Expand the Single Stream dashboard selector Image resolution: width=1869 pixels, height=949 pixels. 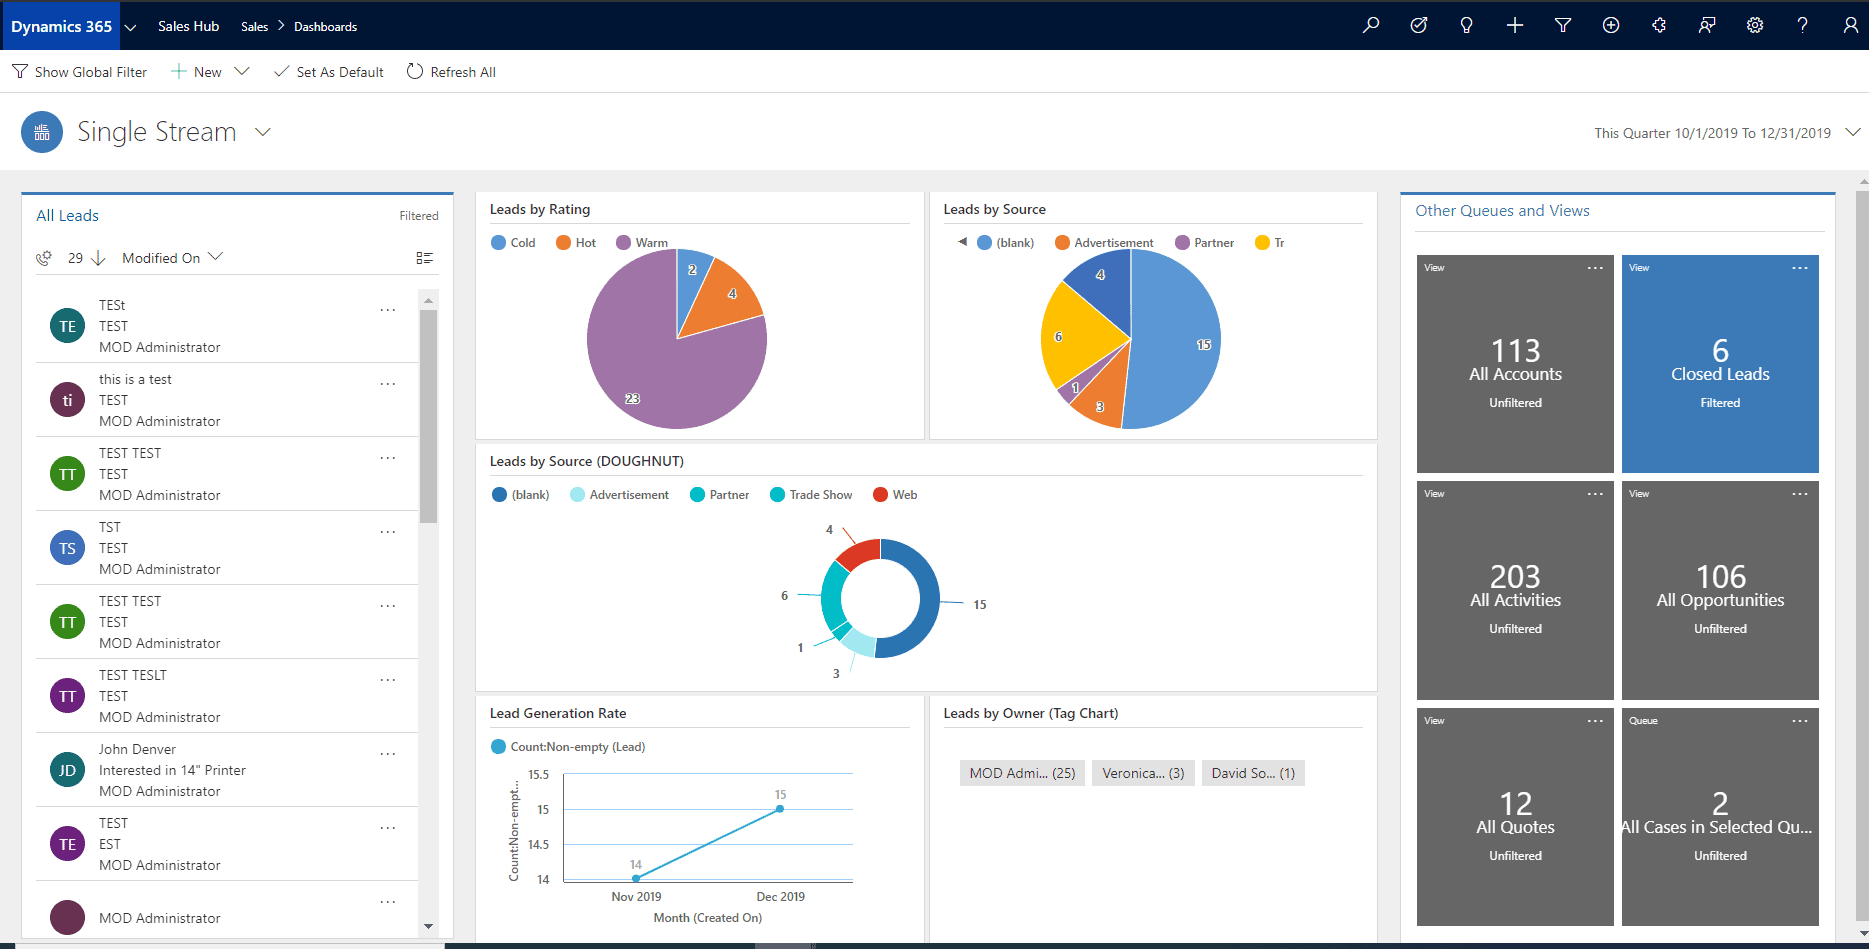pyautogui.click(x=263, y=132)
